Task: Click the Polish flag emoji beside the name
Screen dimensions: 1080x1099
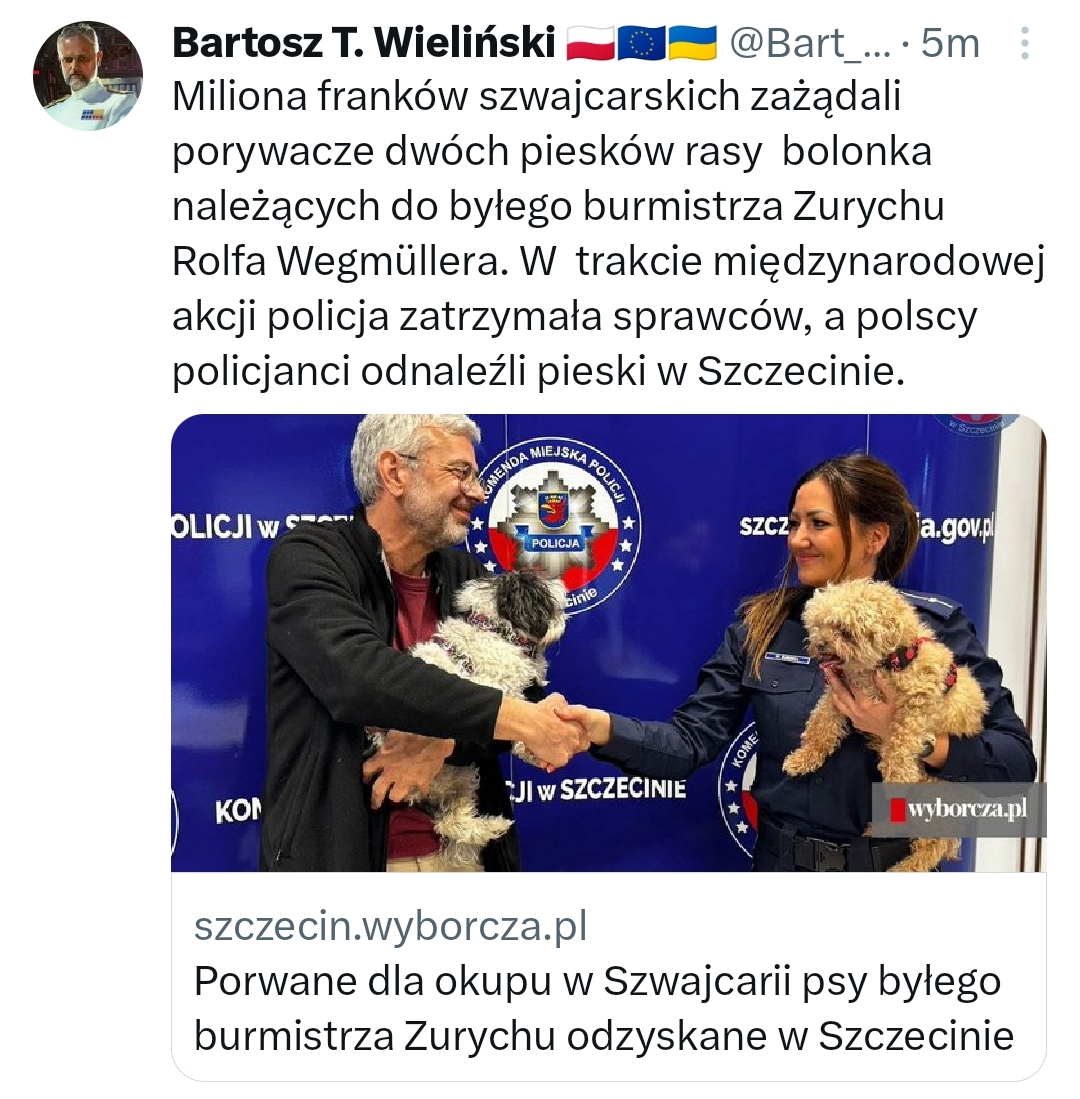Action: (590, 43)
